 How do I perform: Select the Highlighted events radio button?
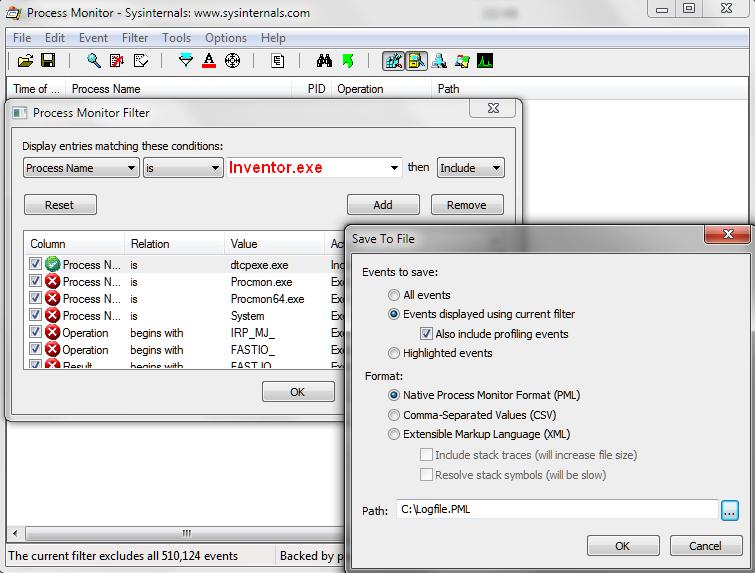tap(394, 353)
